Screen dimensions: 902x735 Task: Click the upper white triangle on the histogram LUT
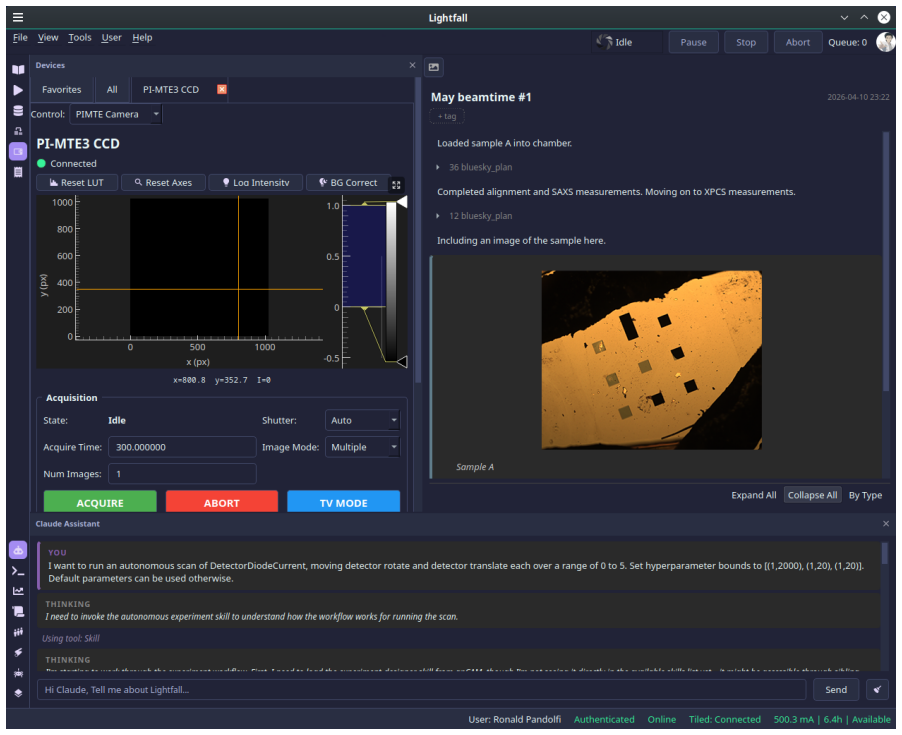(x=402, y=202)
